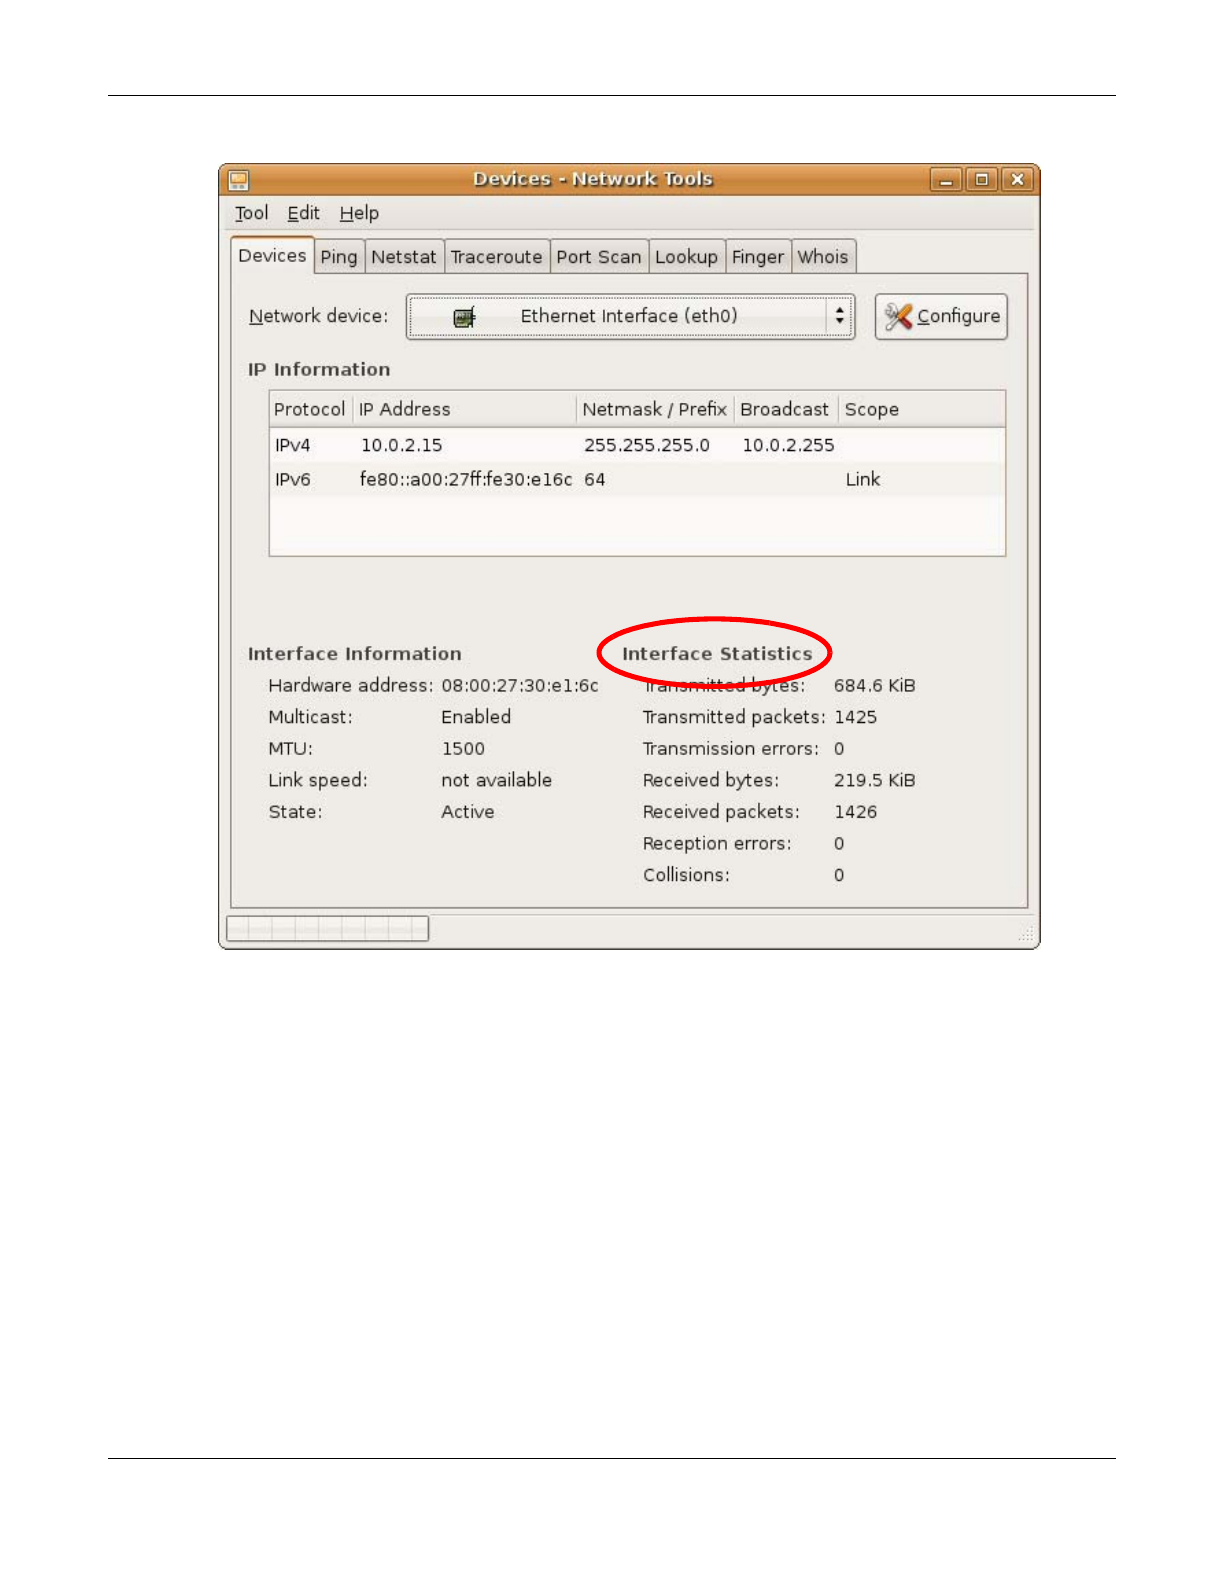
Task: Maximize the Network Tools window
Action: point(981,180)
